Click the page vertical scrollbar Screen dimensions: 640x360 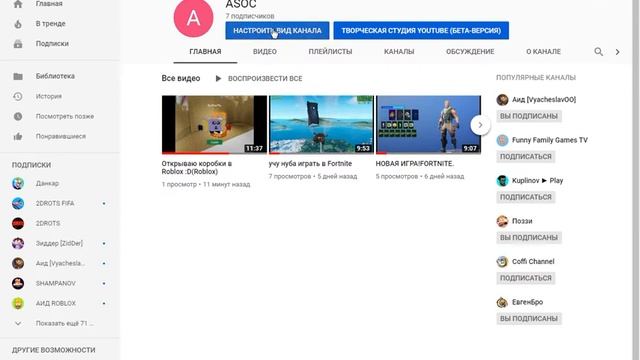(x=636, y=180)
